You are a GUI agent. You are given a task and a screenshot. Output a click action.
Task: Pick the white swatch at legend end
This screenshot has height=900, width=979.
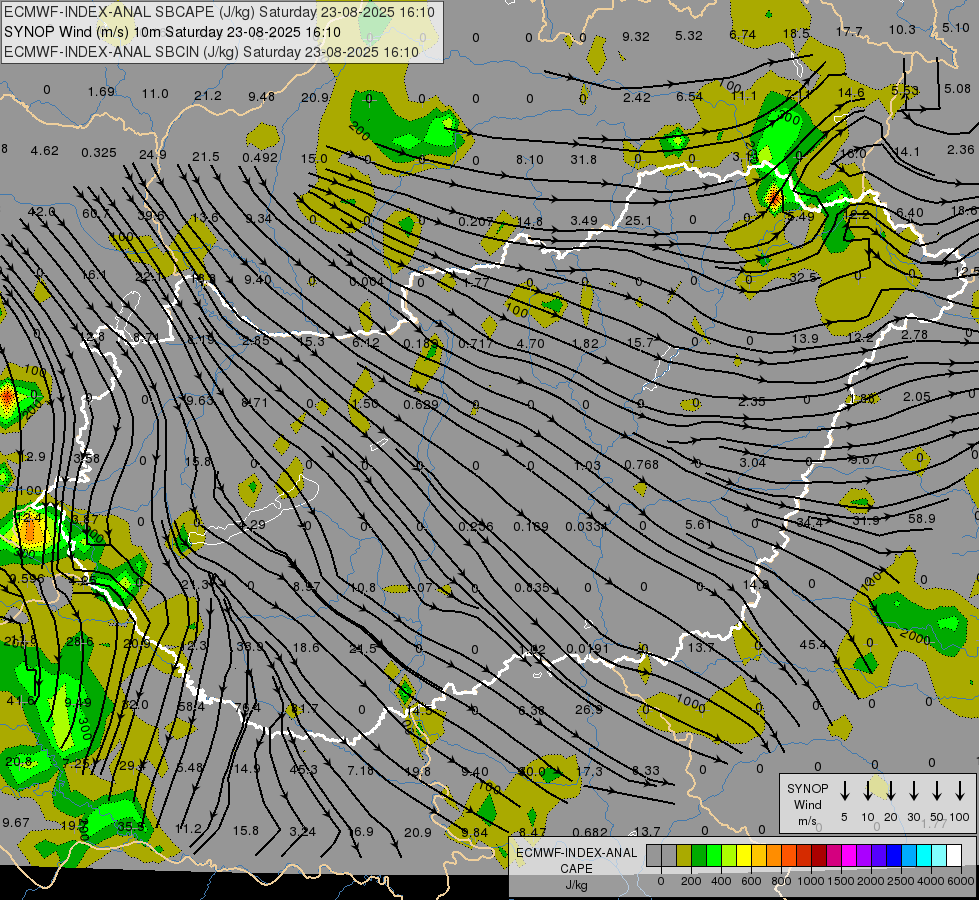(954, 856)
